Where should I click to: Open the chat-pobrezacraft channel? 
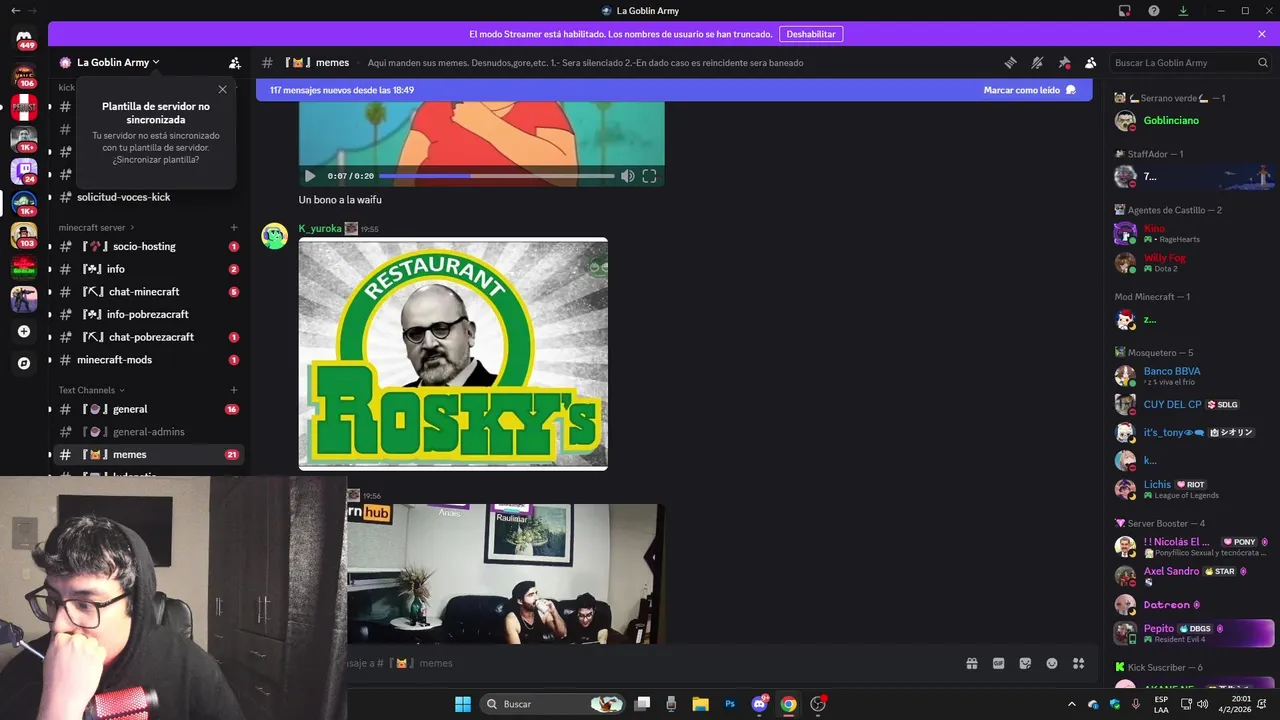point(149,337)
